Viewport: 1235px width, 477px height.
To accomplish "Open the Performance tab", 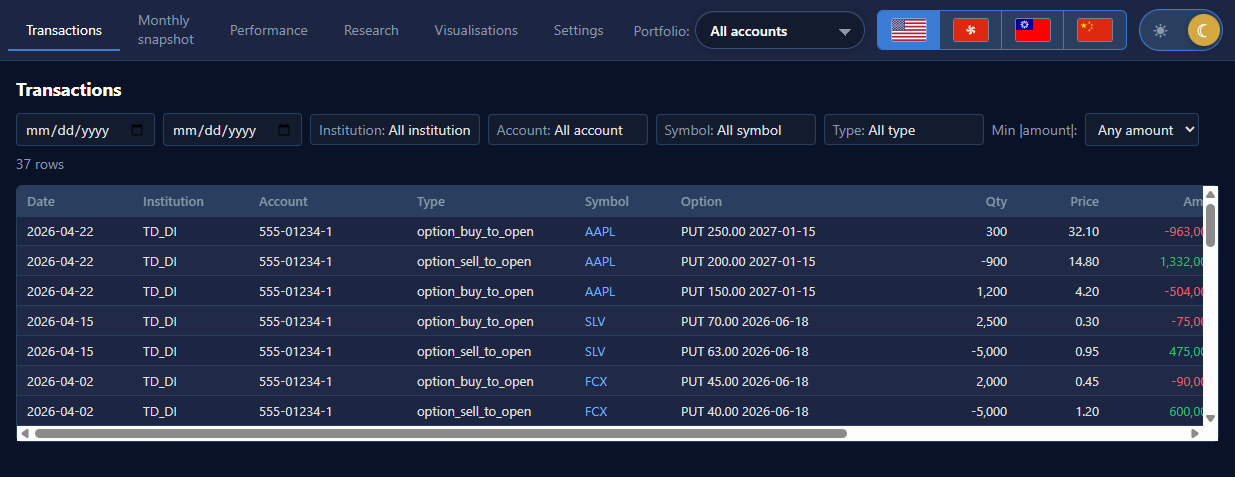I will (269, 30).
